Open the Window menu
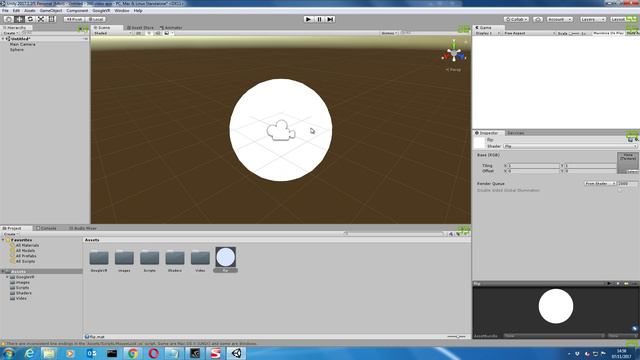The width and height of the screenshot is (640, 360). tap(122, 11)
